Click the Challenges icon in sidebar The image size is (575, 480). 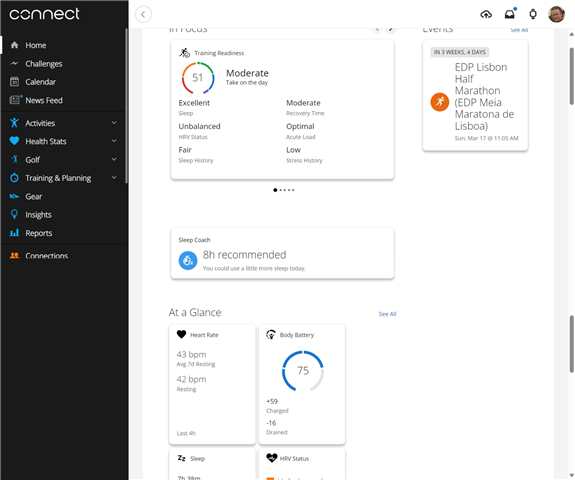pyautogui.click(x=14, y=63)
